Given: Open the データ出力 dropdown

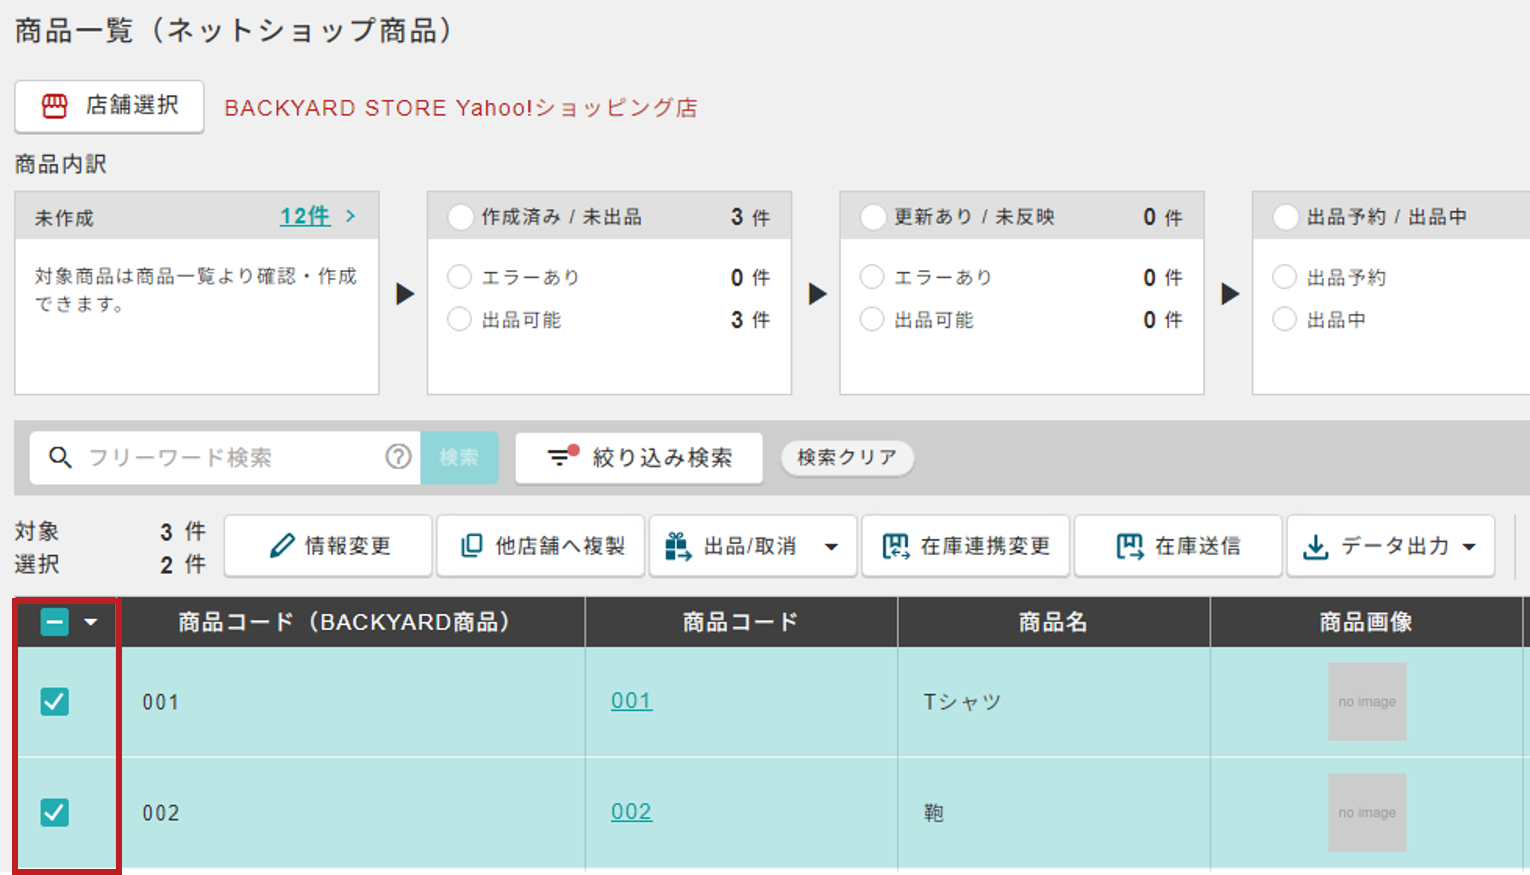Looking at the screenshot, I should pos(1391,546).
